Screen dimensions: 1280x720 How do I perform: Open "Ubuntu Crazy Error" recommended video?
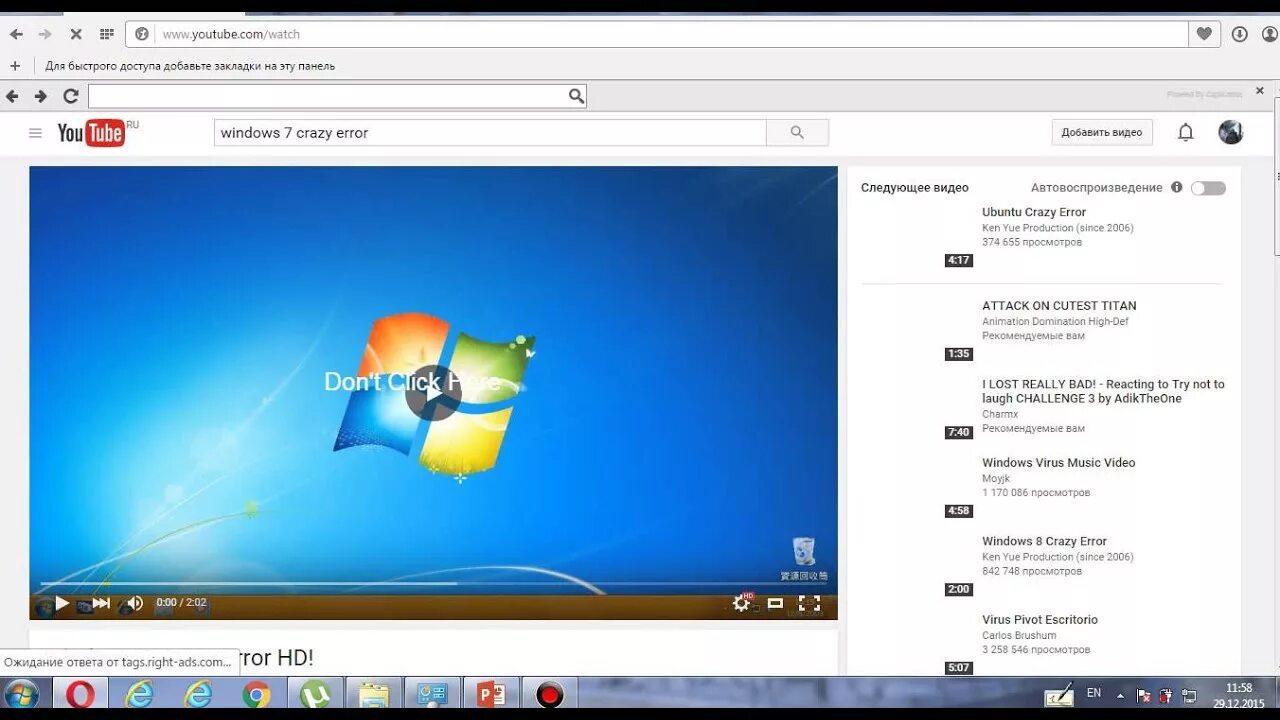pyautogui.click(x=1034, y=212)
